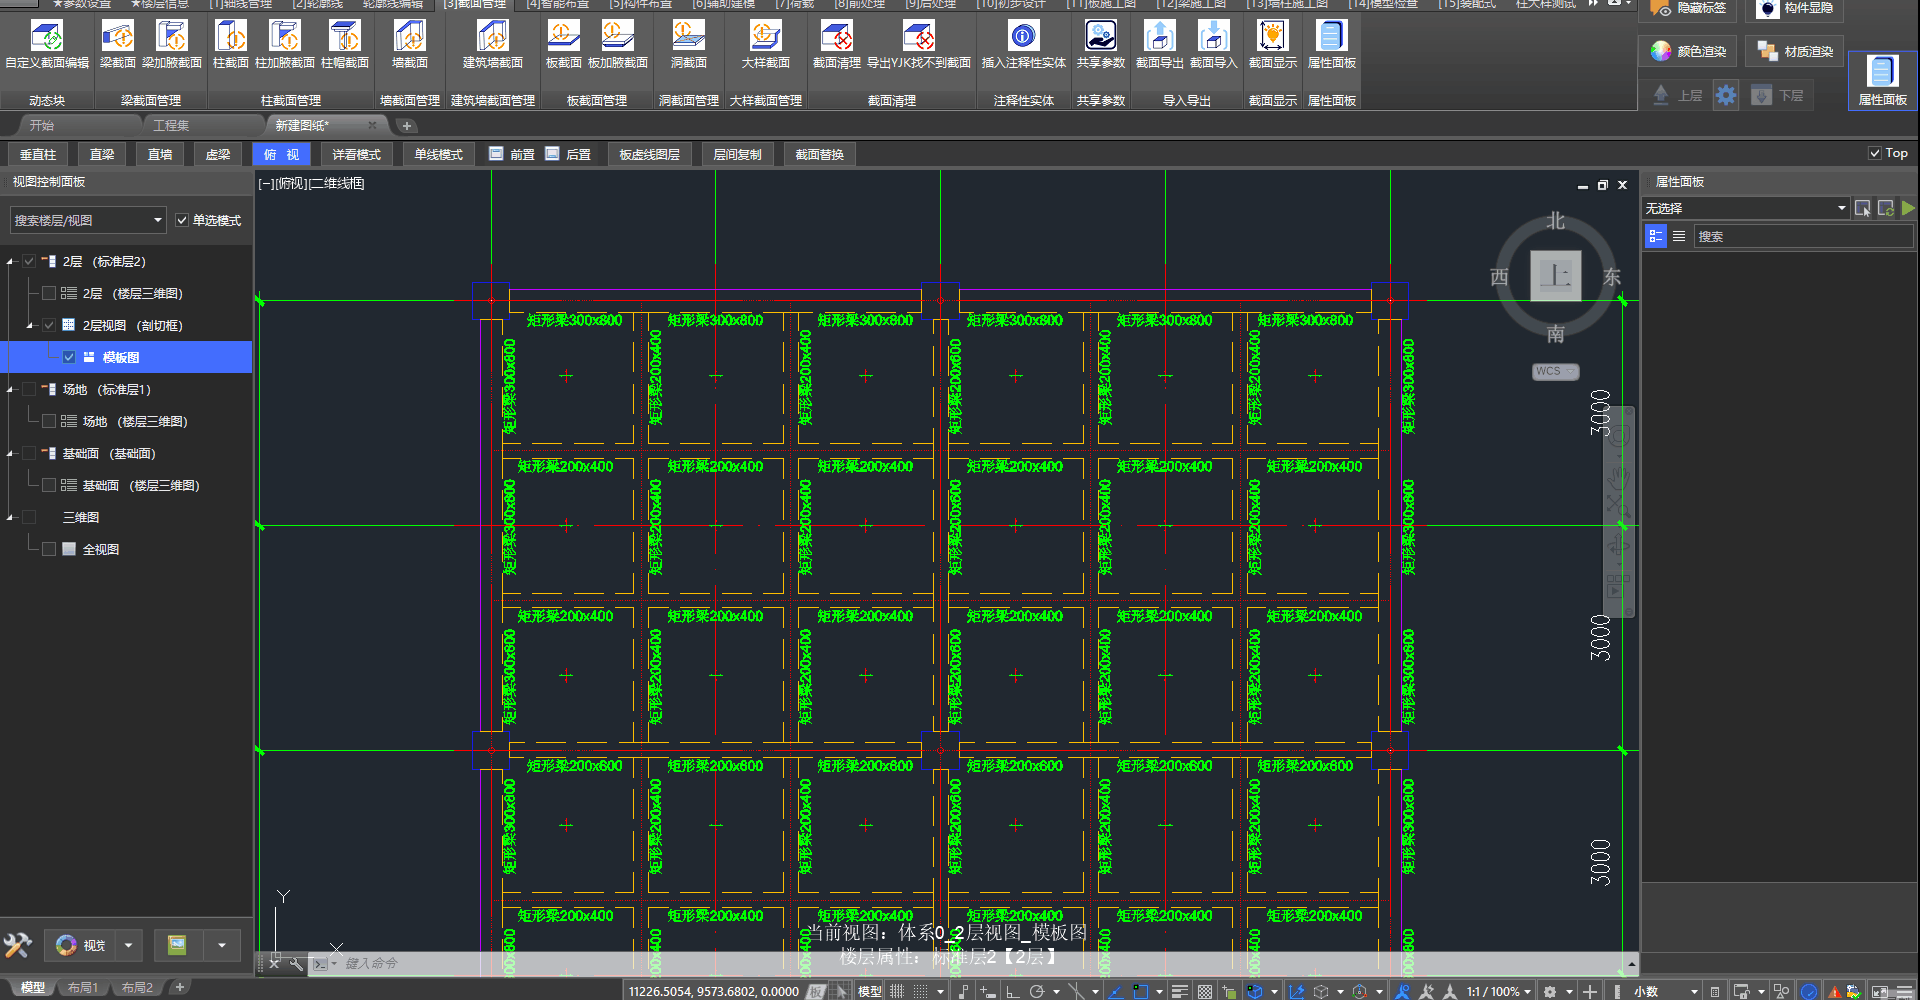The image size is (1920, 1000).
Task: Toggle the Top checkbox
Action: point(1875,153)
